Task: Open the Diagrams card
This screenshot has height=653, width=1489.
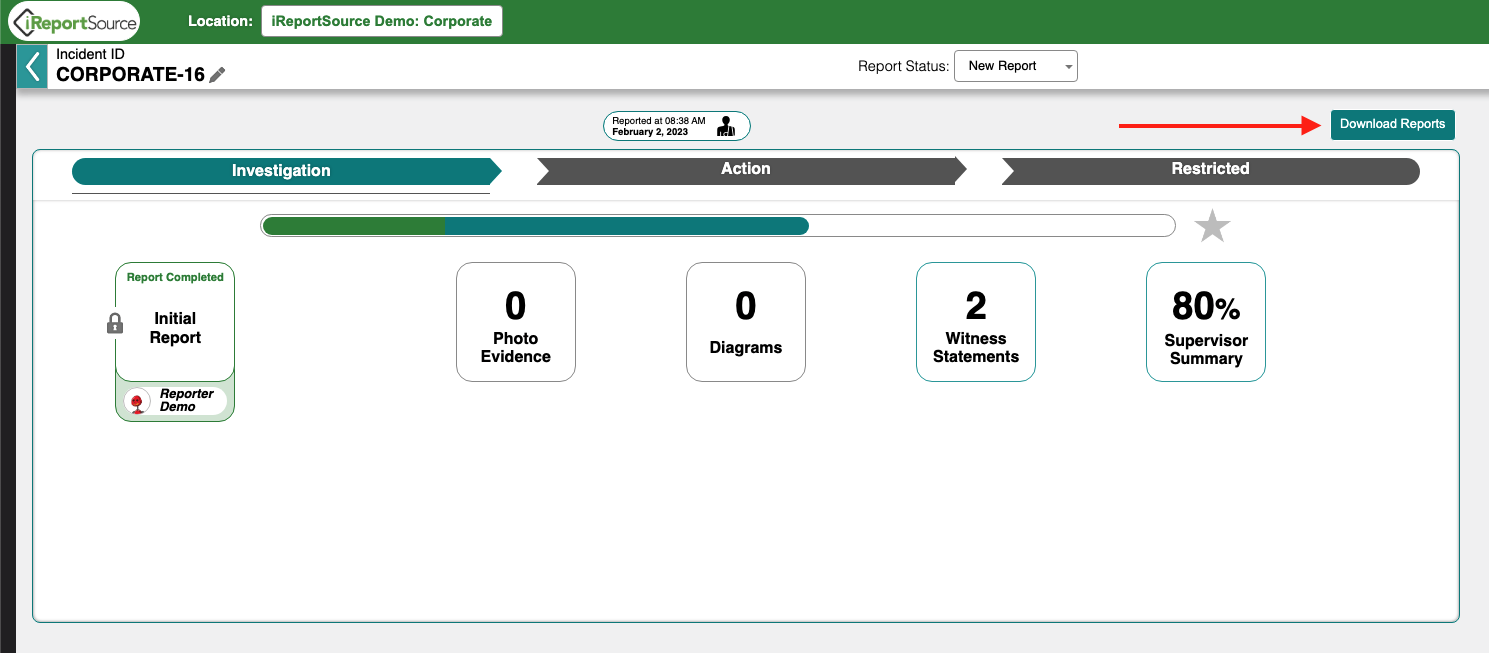Action: pyautogui.click(x=746, y=322)
